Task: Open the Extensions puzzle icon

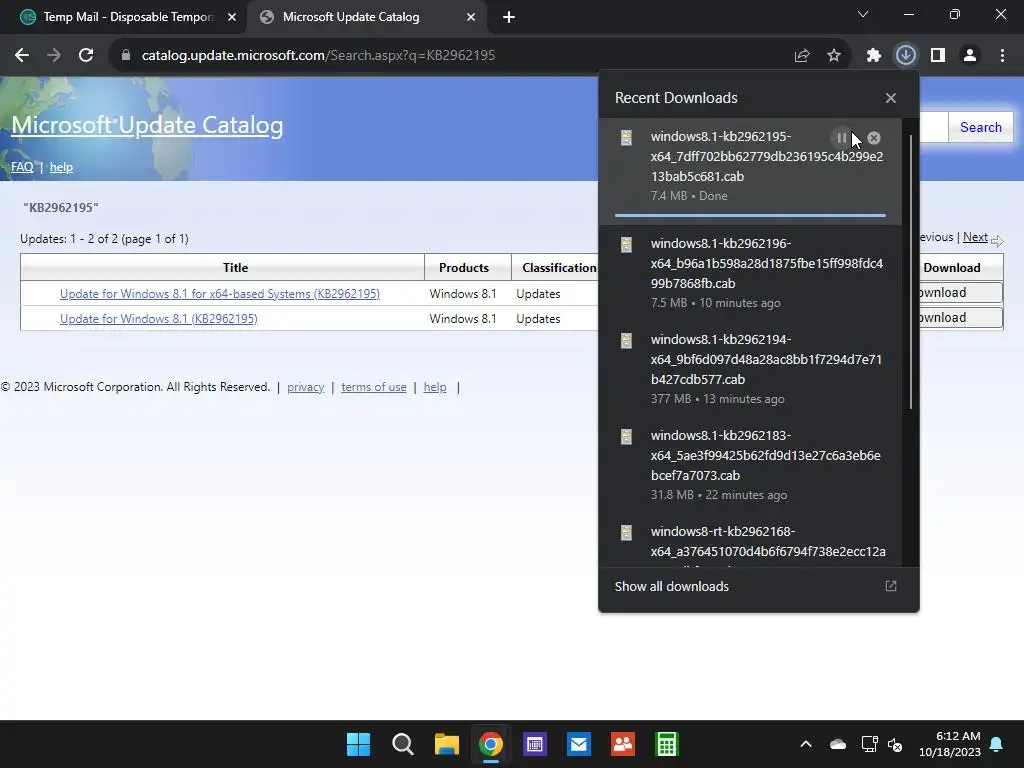Action: [874, 56]
